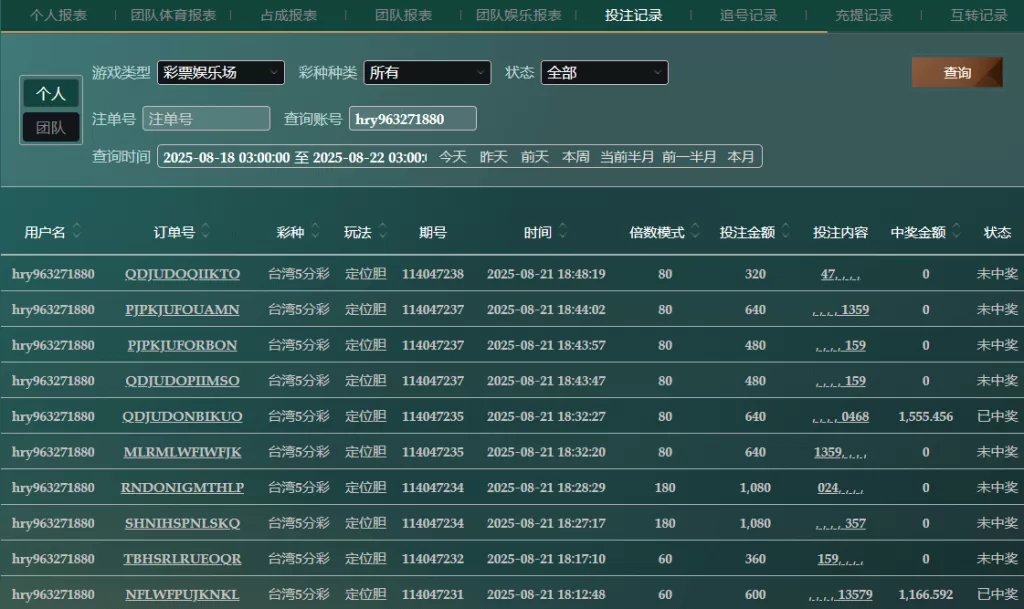The height and width of the screenshot is (609, 1024).
Task: Click the 查询 search button
Action: pos(957,72)
